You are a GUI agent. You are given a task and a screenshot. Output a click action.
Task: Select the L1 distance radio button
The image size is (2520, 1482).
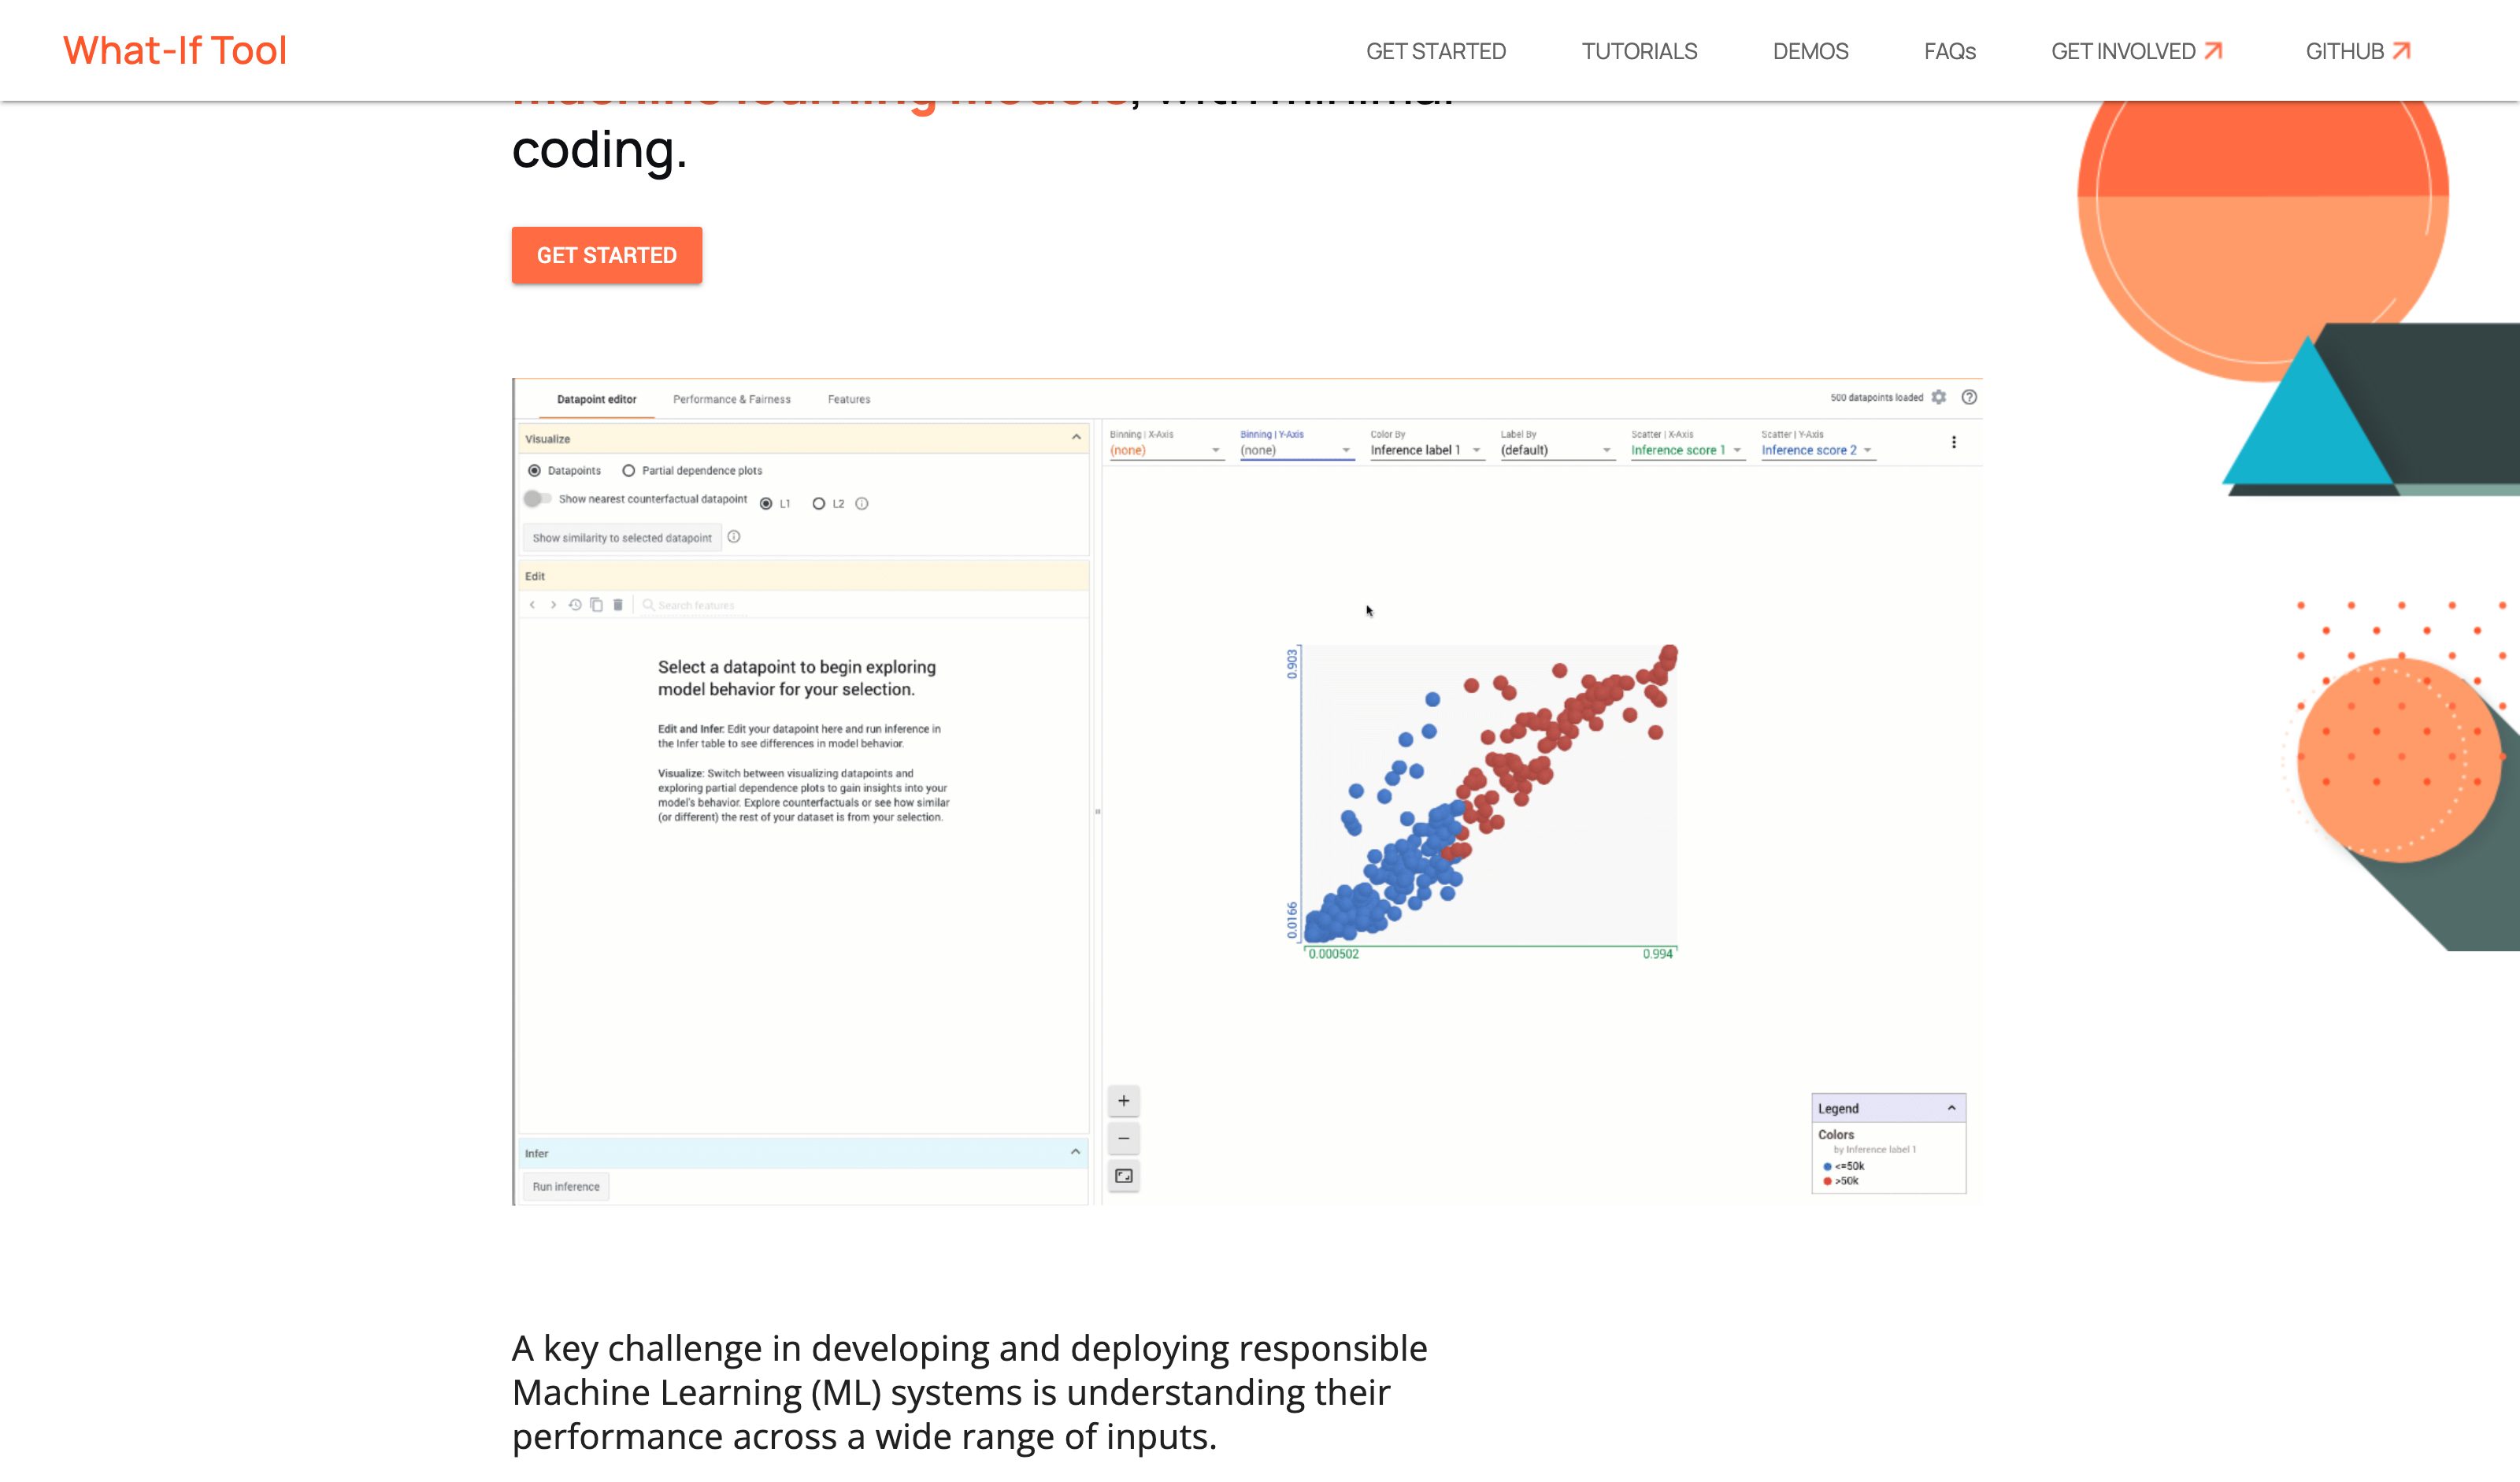click(x=766, y=504)
